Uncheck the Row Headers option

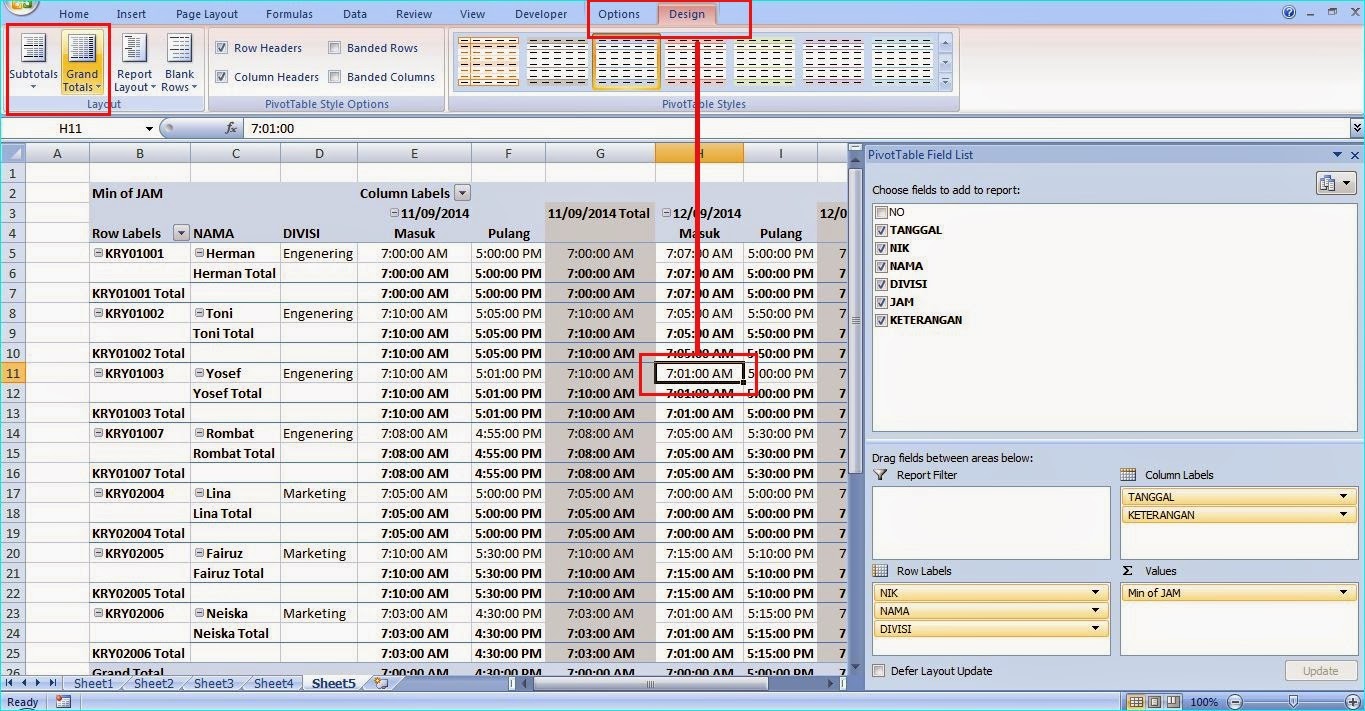coord(221,47)
